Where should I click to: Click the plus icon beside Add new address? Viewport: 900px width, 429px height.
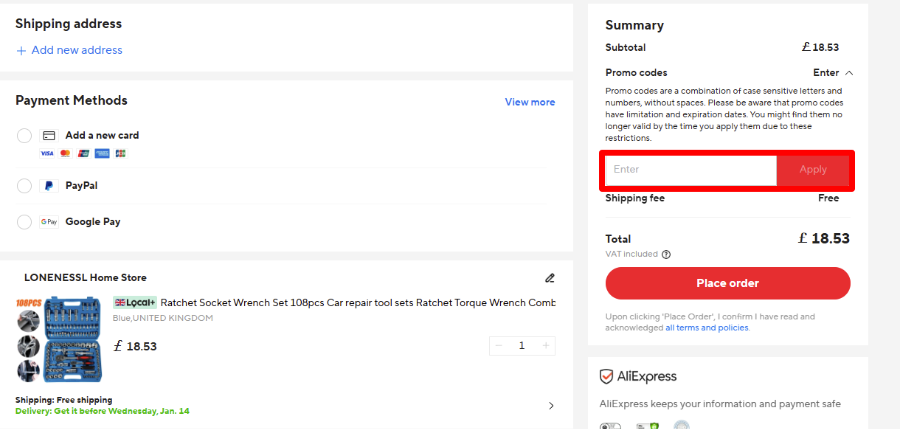pyautogui.click(x=21, y=51)
